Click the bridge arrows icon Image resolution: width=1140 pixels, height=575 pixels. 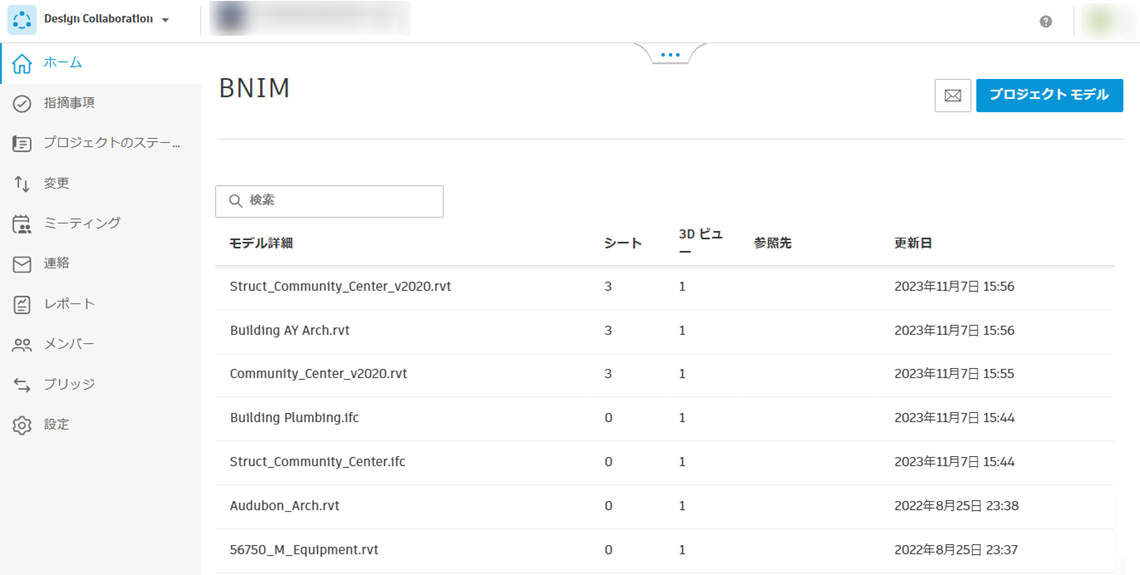click(22, 385)
